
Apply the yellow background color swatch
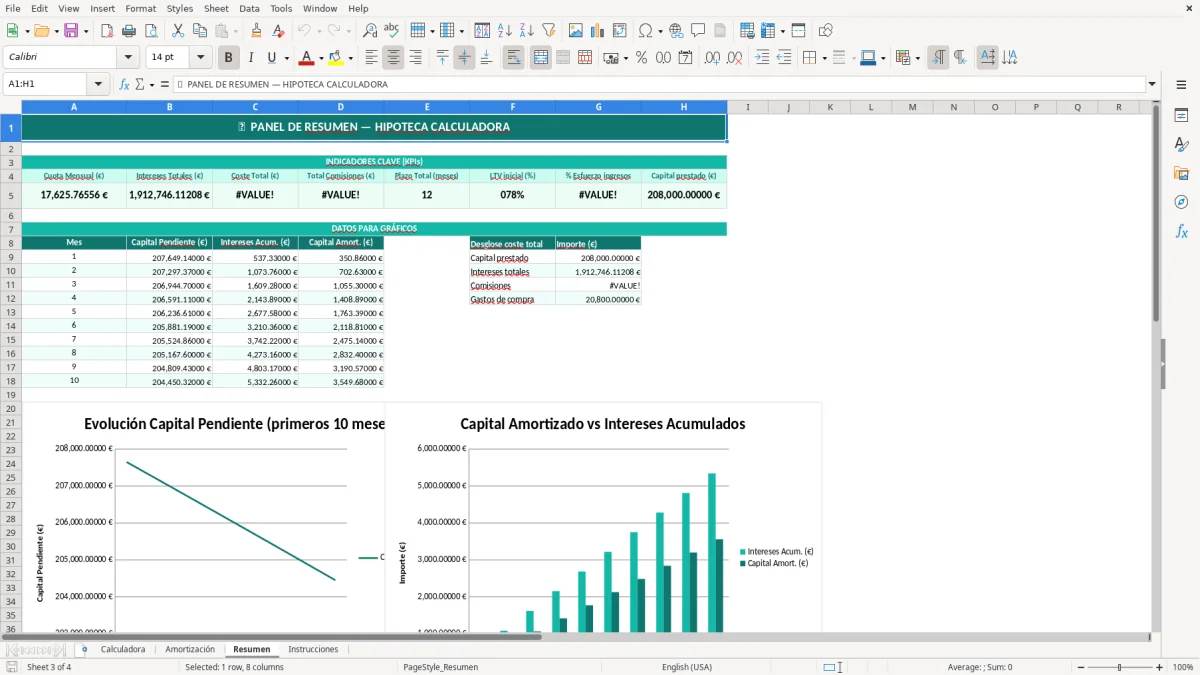336,58
